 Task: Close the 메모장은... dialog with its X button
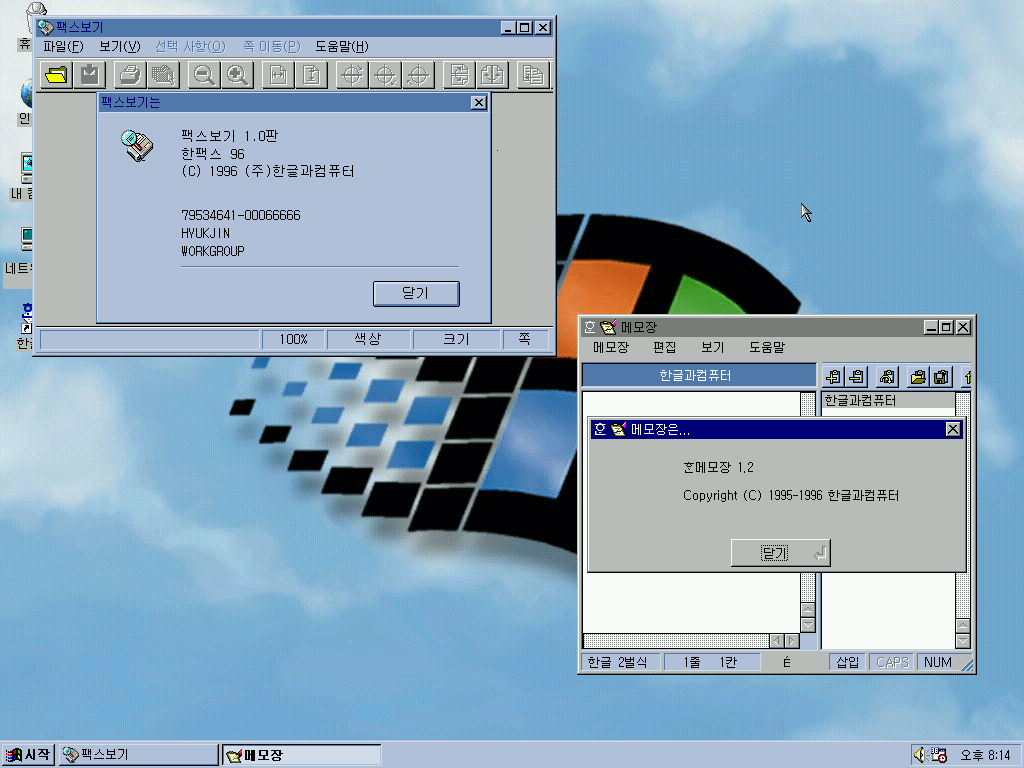[953, 429]
